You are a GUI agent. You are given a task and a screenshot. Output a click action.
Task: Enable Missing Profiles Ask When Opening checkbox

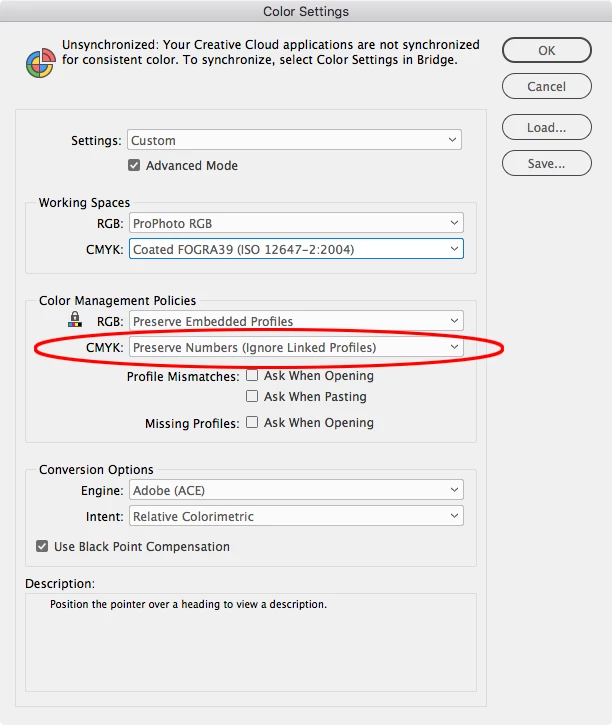click(252, 422)
